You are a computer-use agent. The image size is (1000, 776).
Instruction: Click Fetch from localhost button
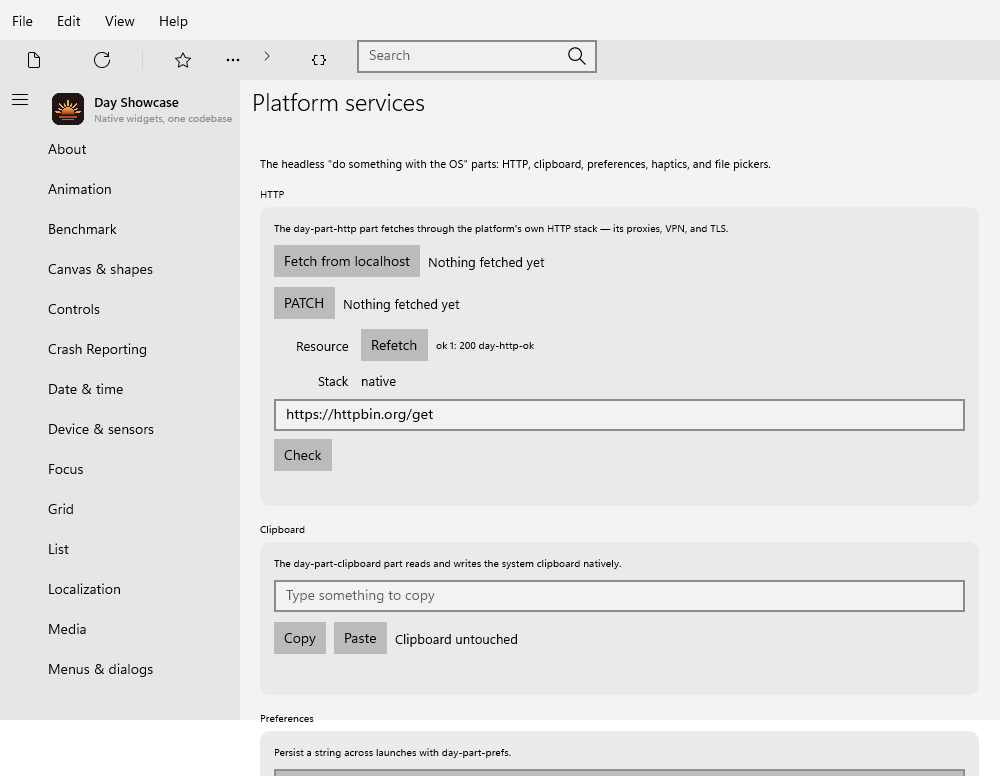click(x=347, y=261)
